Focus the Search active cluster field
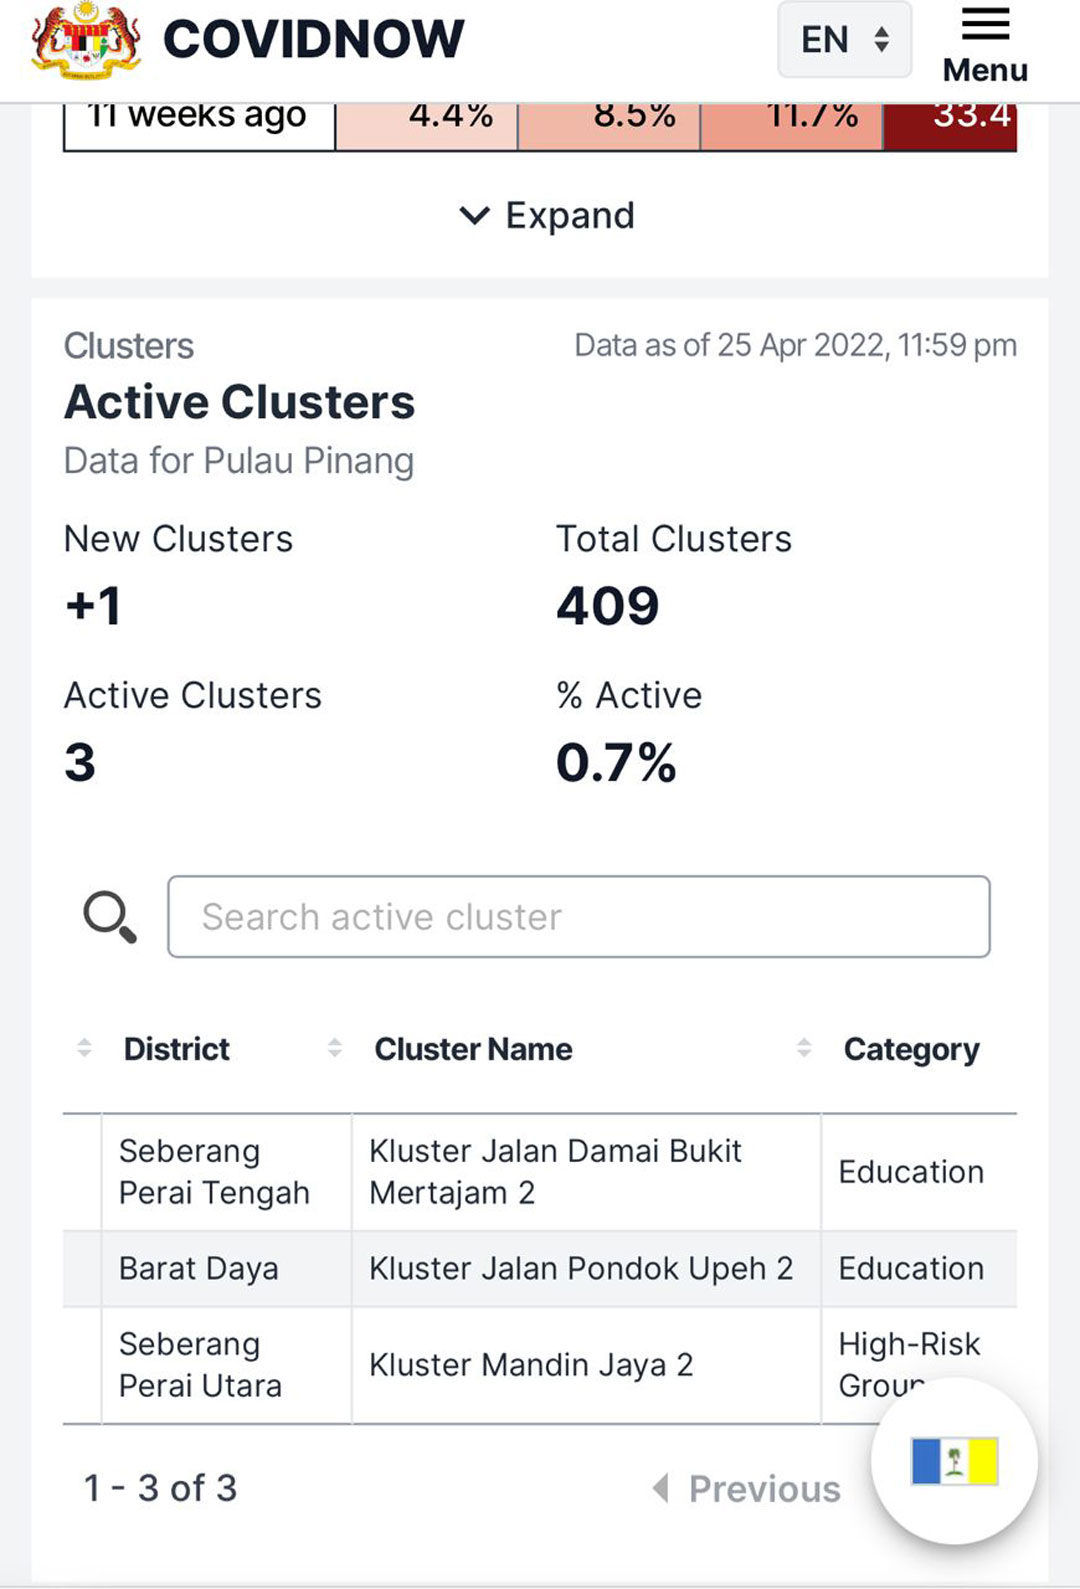Screen dimensions: 1080x1589 579,917
